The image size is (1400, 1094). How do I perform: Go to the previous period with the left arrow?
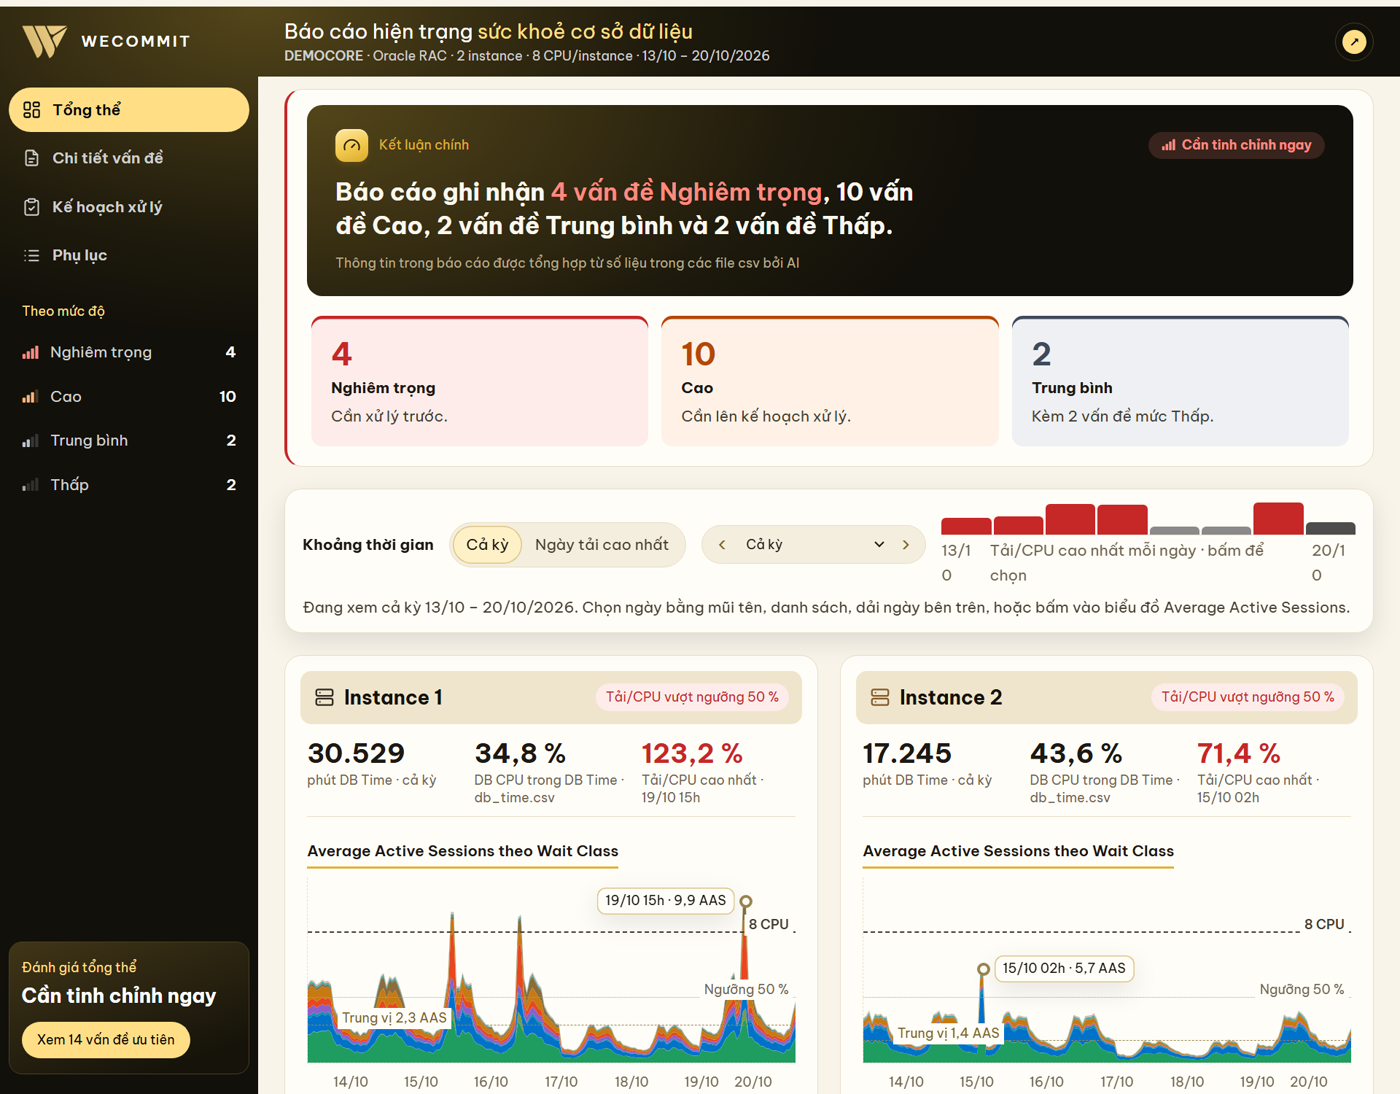tap(722, 545)
